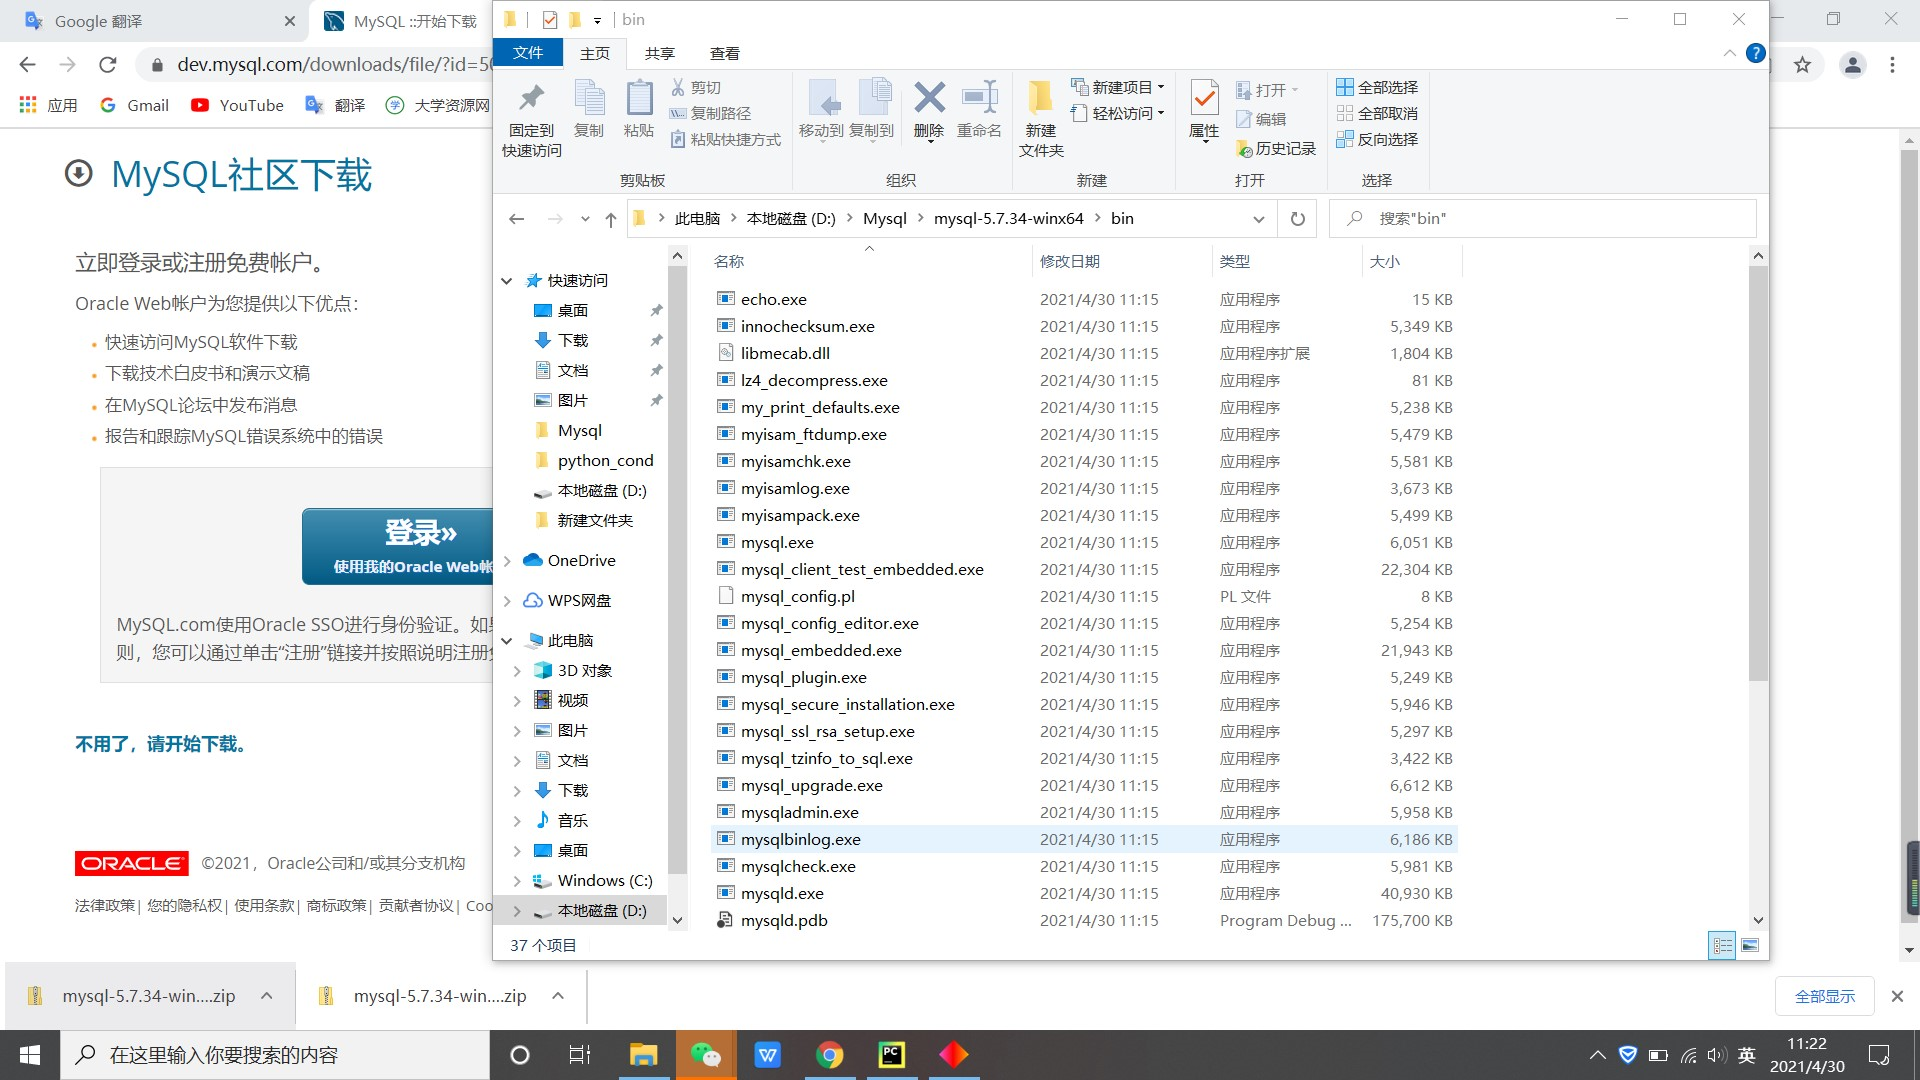The image size is (1920, 1080).
Task: Click History in ribbon
Action: (x=1276, y=148)
